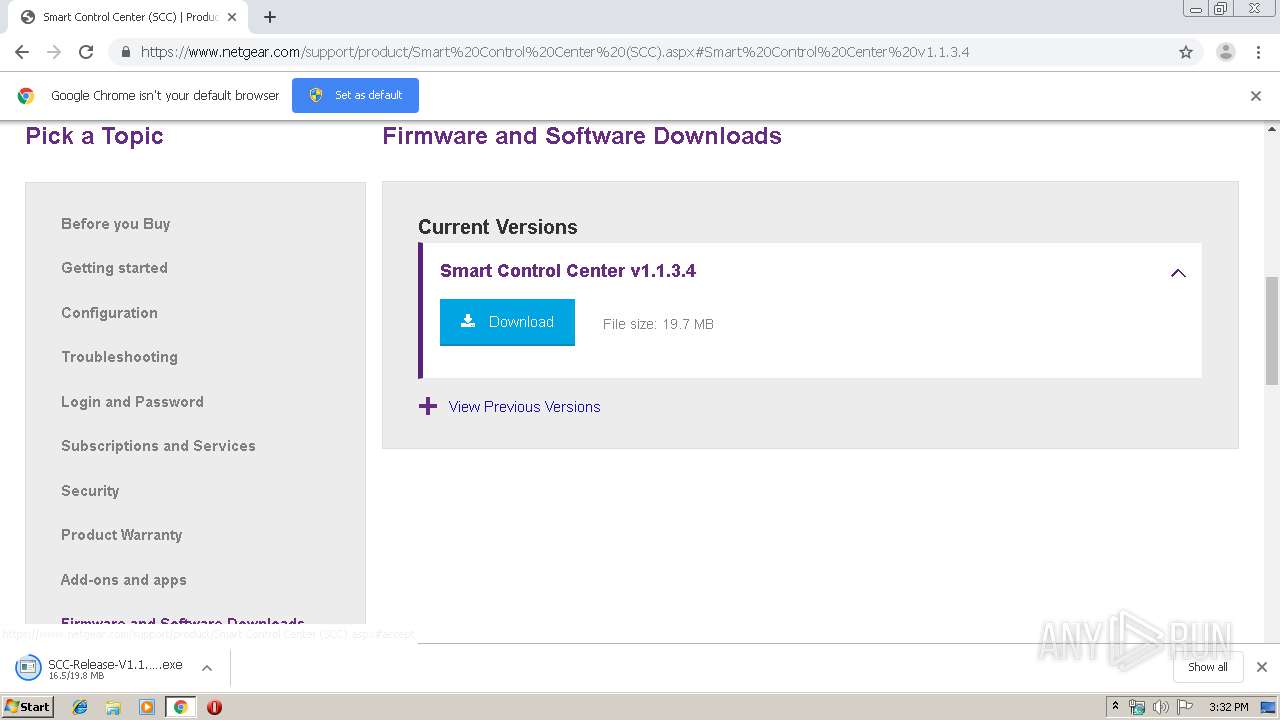This screenshot has height=720, width=1280.
Task: Select Configuration topic
Action: click(109, 313)
